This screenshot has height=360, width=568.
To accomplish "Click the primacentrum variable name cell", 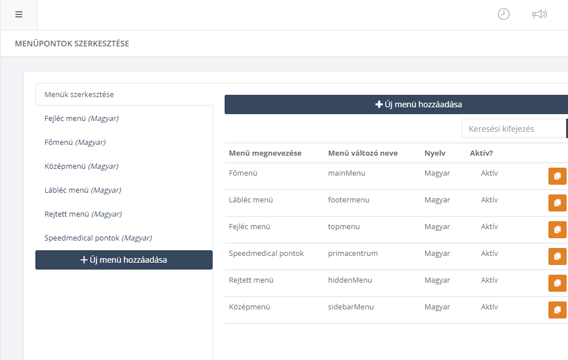I will coord(353,254).
